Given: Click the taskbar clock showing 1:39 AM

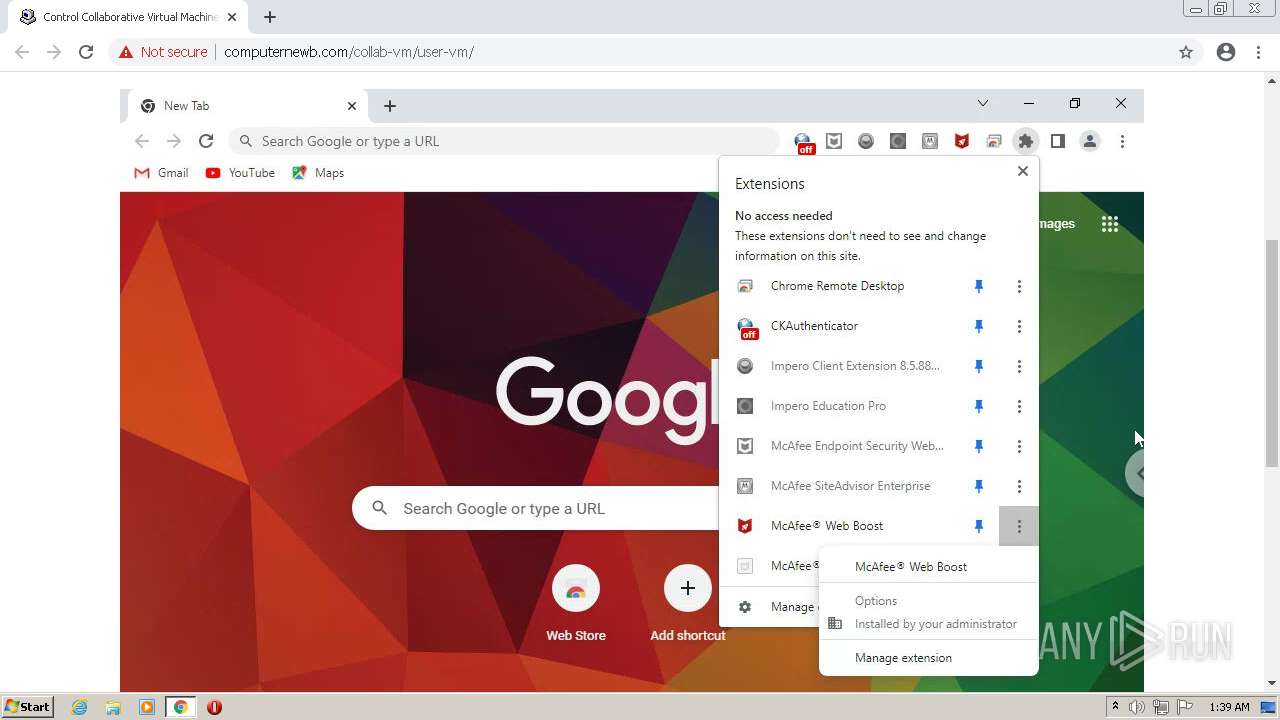Looking at the screenshot, I should 1229,707.
